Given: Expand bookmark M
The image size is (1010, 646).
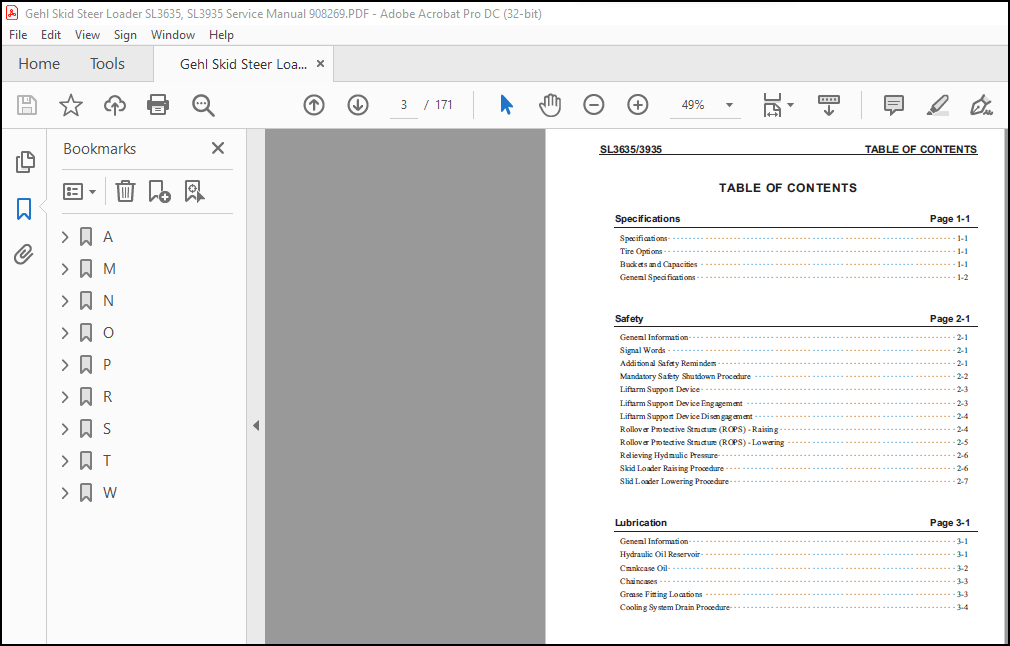Looking at the screenshot, I should [x=65, y=269].
